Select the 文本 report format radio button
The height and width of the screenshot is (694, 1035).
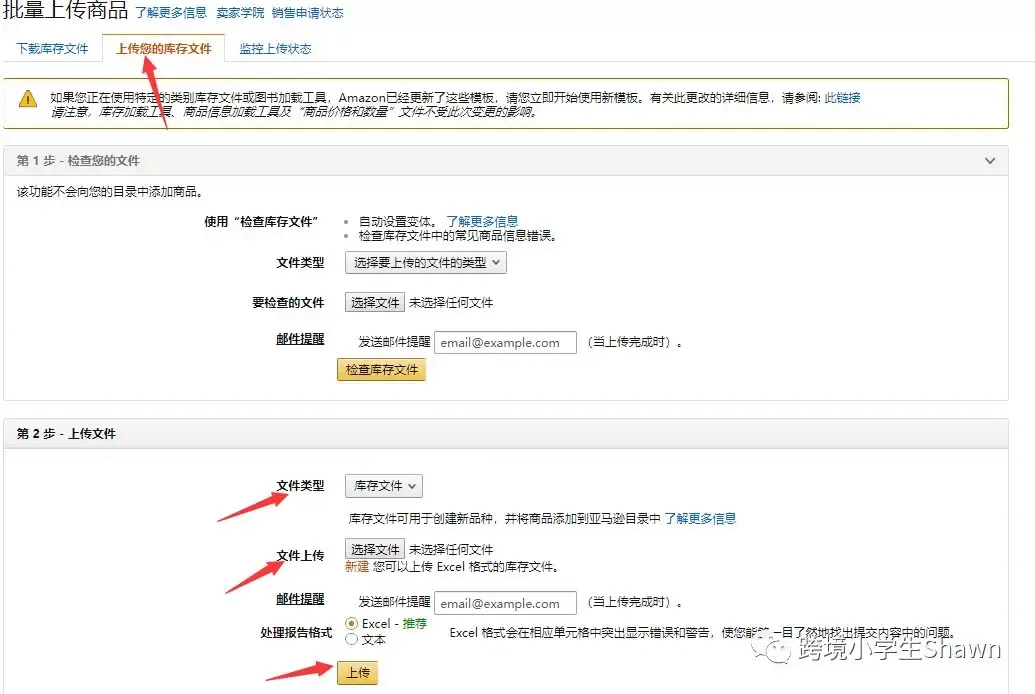point(352,639)
